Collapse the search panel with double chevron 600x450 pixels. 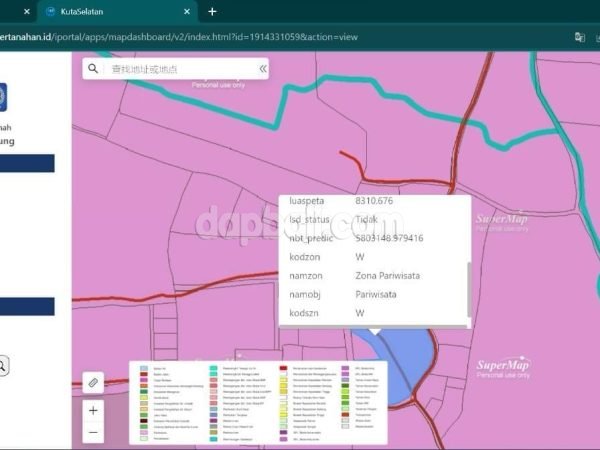[263, 69]
